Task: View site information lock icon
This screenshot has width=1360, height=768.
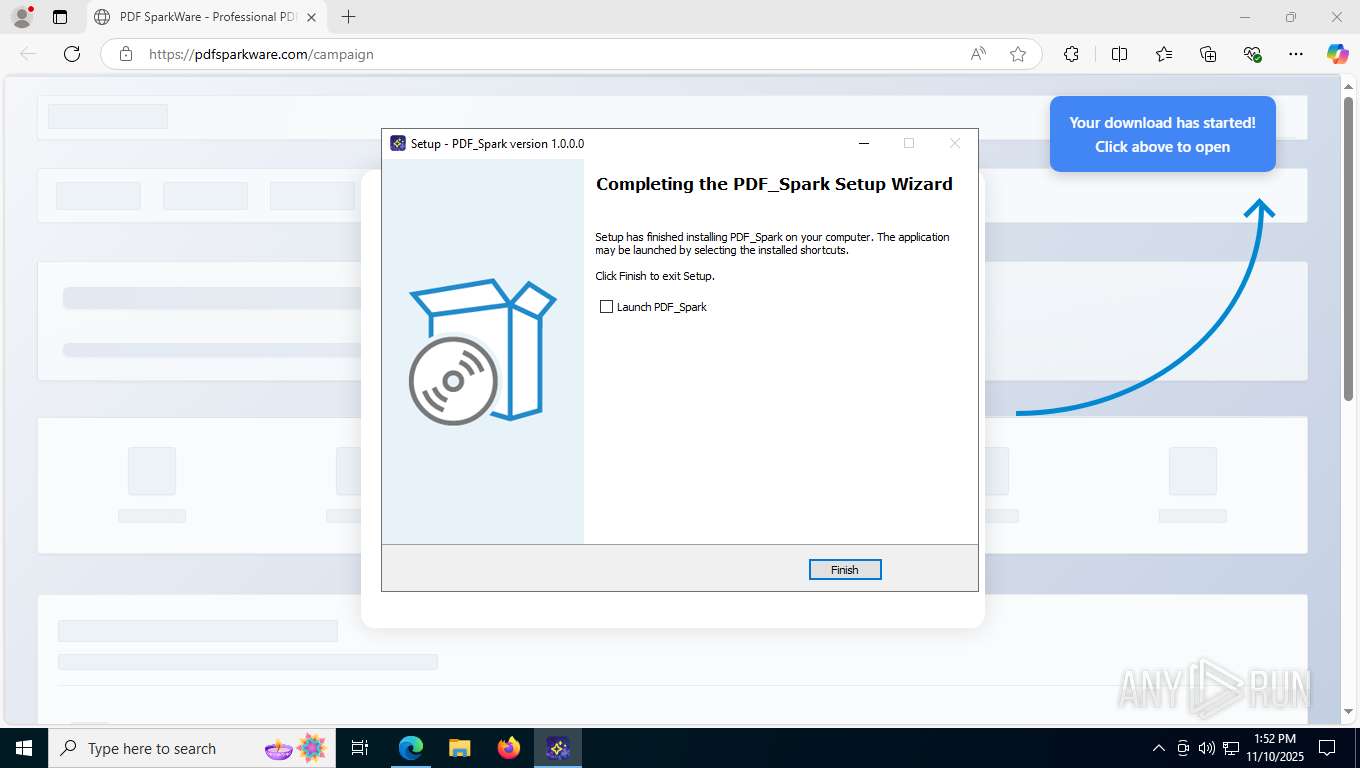Action: coord(126,54)
